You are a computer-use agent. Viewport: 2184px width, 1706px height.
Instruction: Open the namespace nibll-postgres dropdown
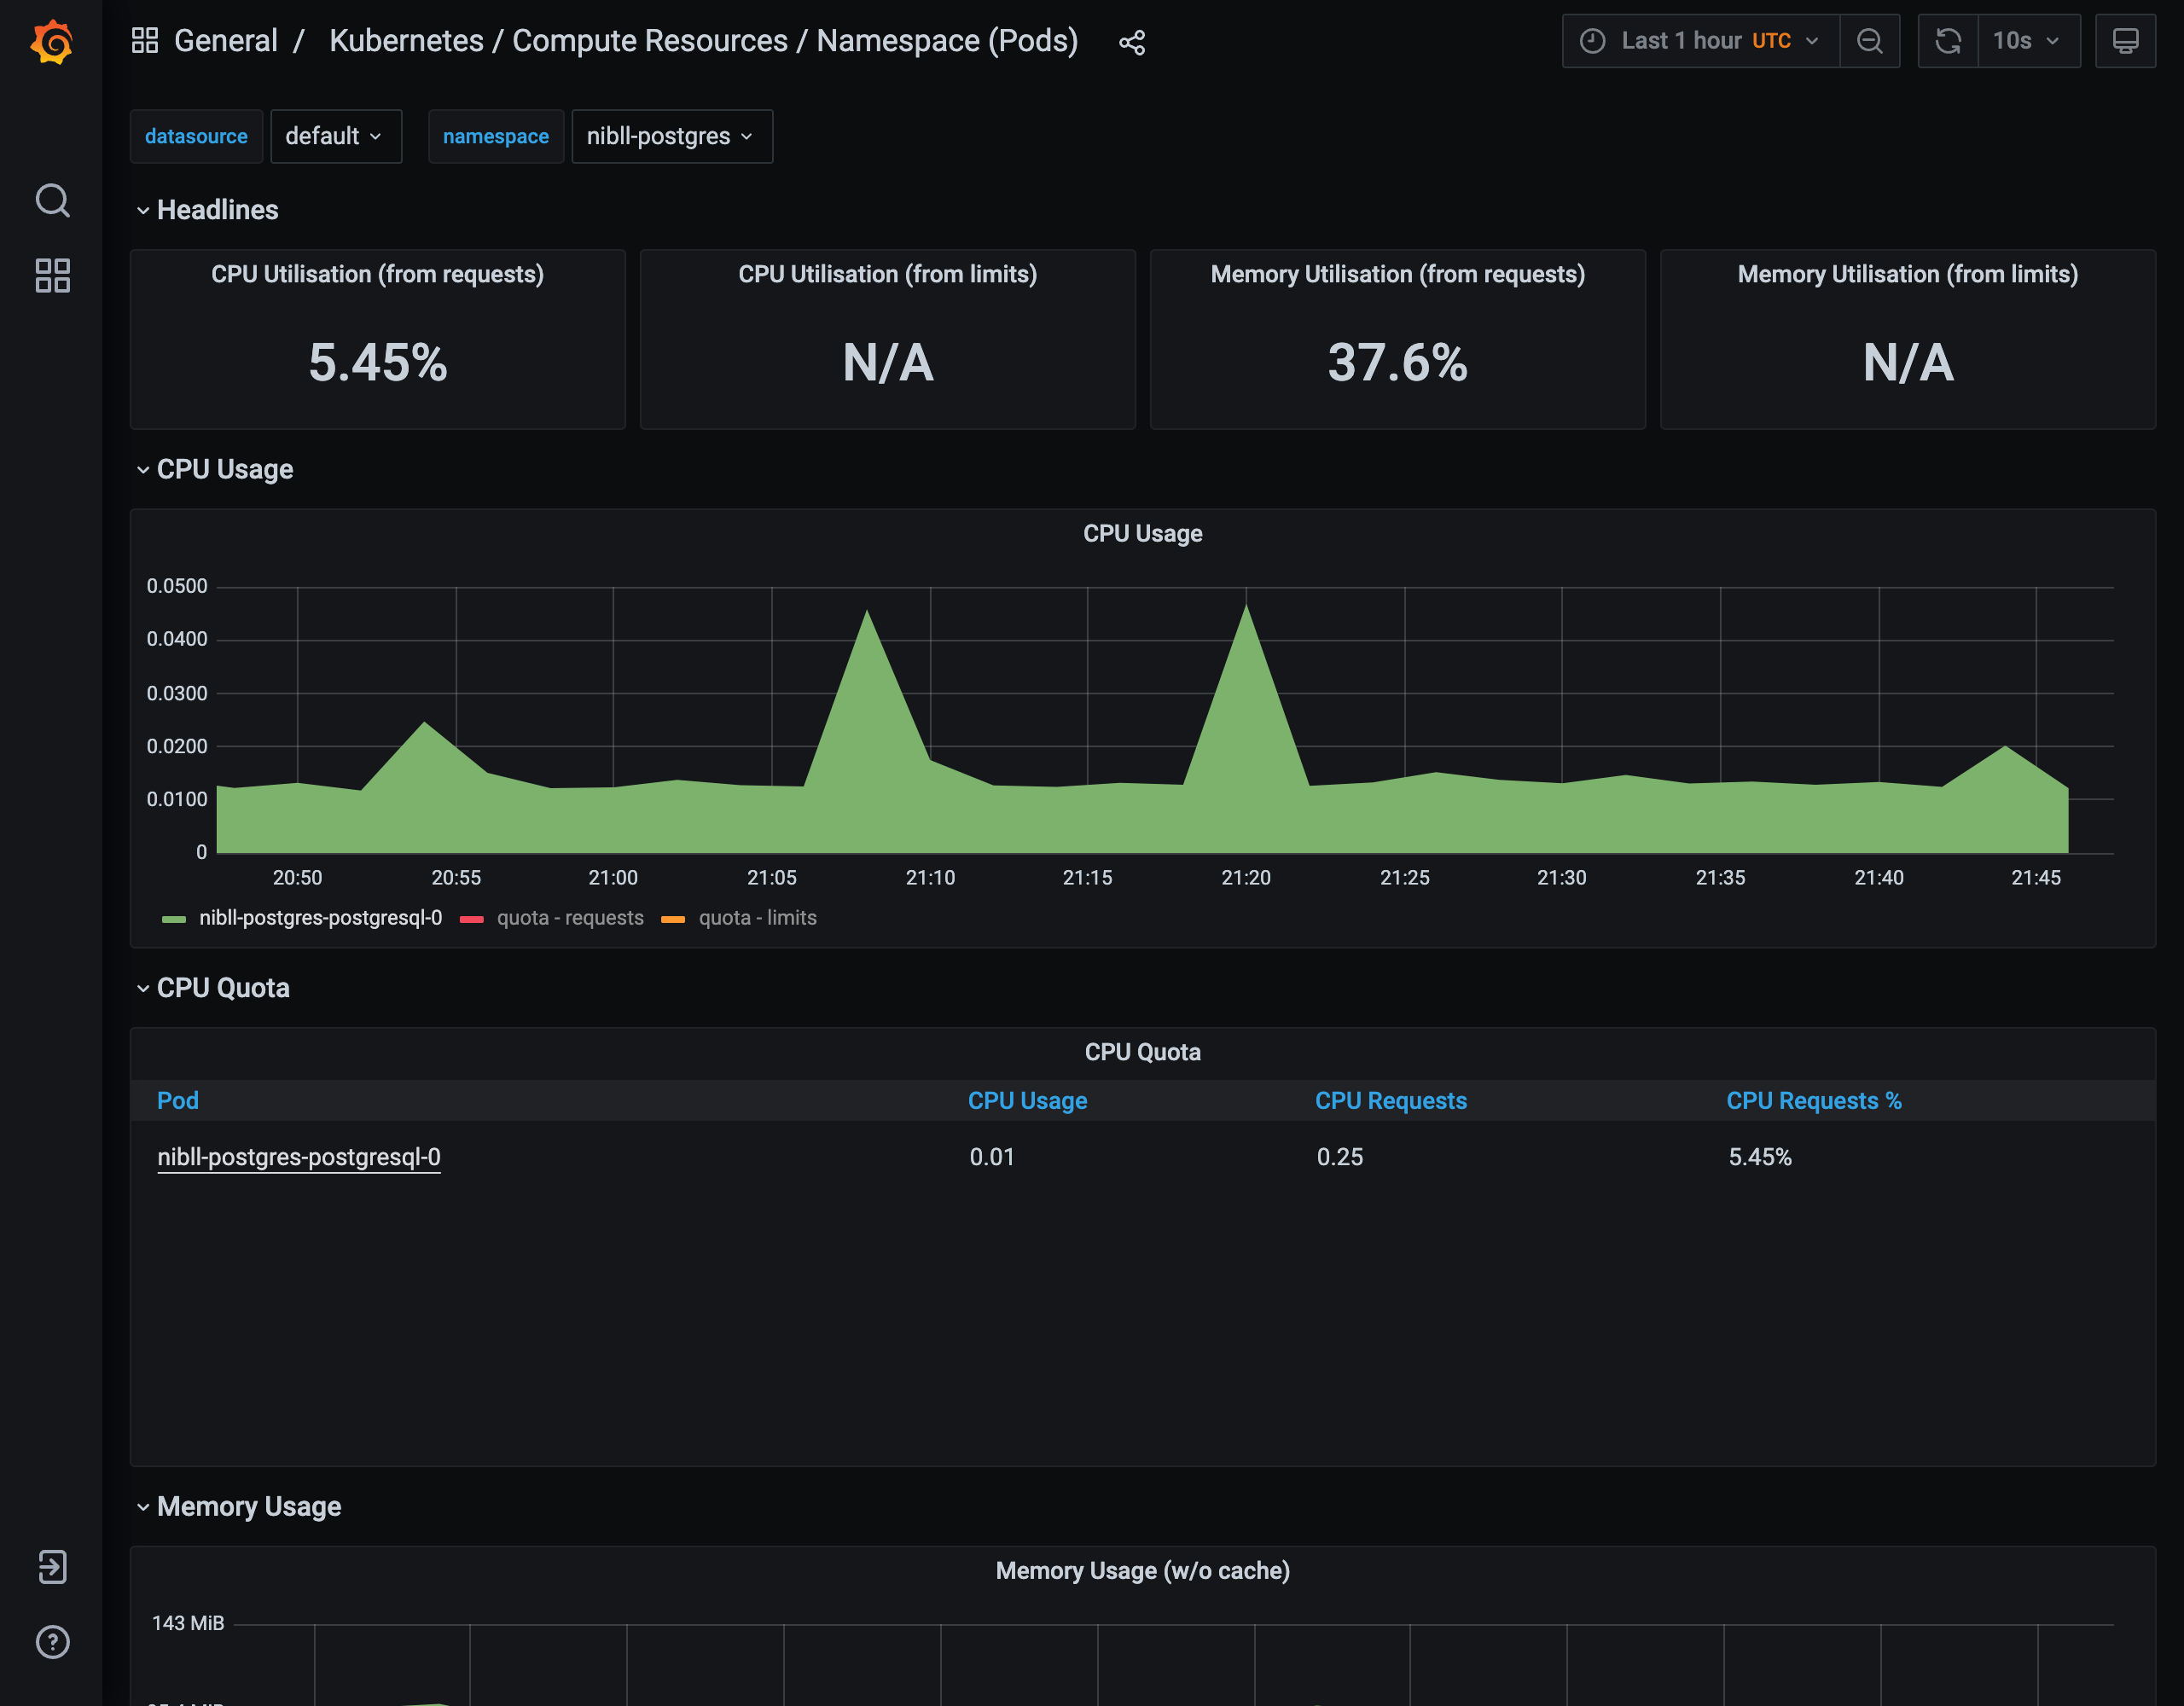671,136
